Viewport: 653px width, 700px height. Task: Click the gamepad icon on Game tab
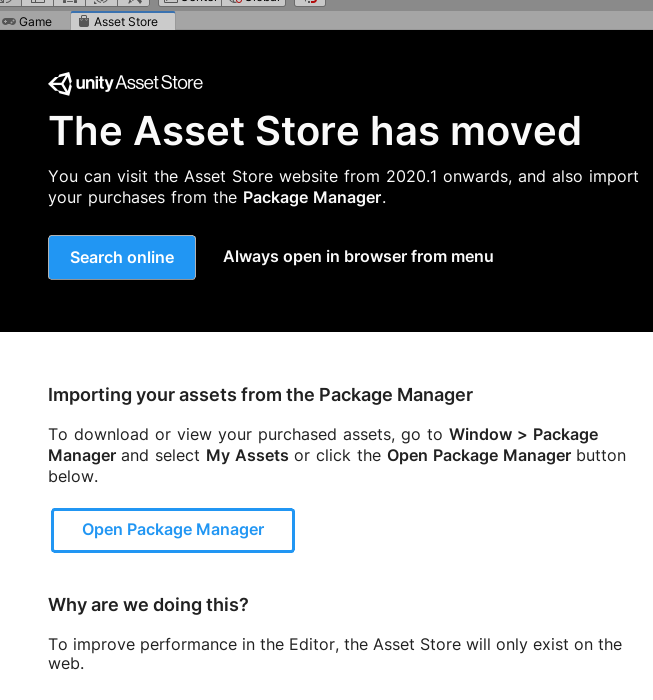[9, 21]
